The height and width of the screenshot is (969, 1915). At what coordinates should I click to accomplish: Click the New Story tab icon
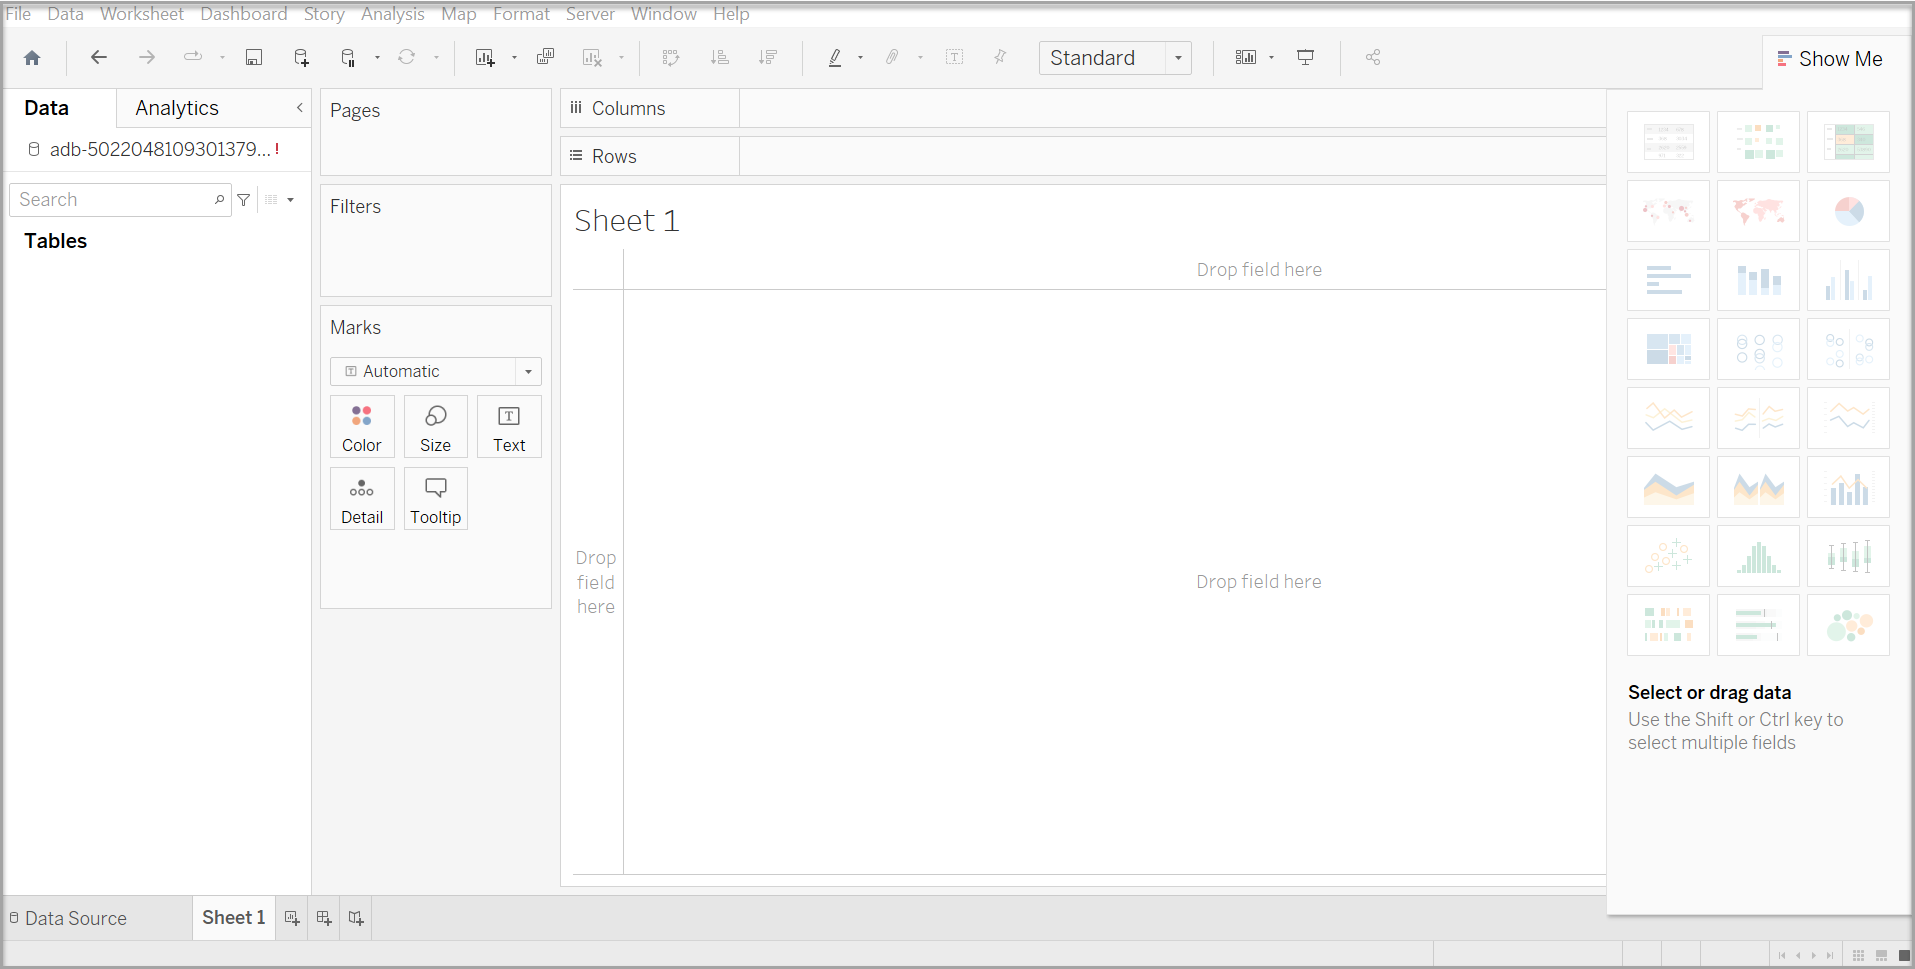356,918
